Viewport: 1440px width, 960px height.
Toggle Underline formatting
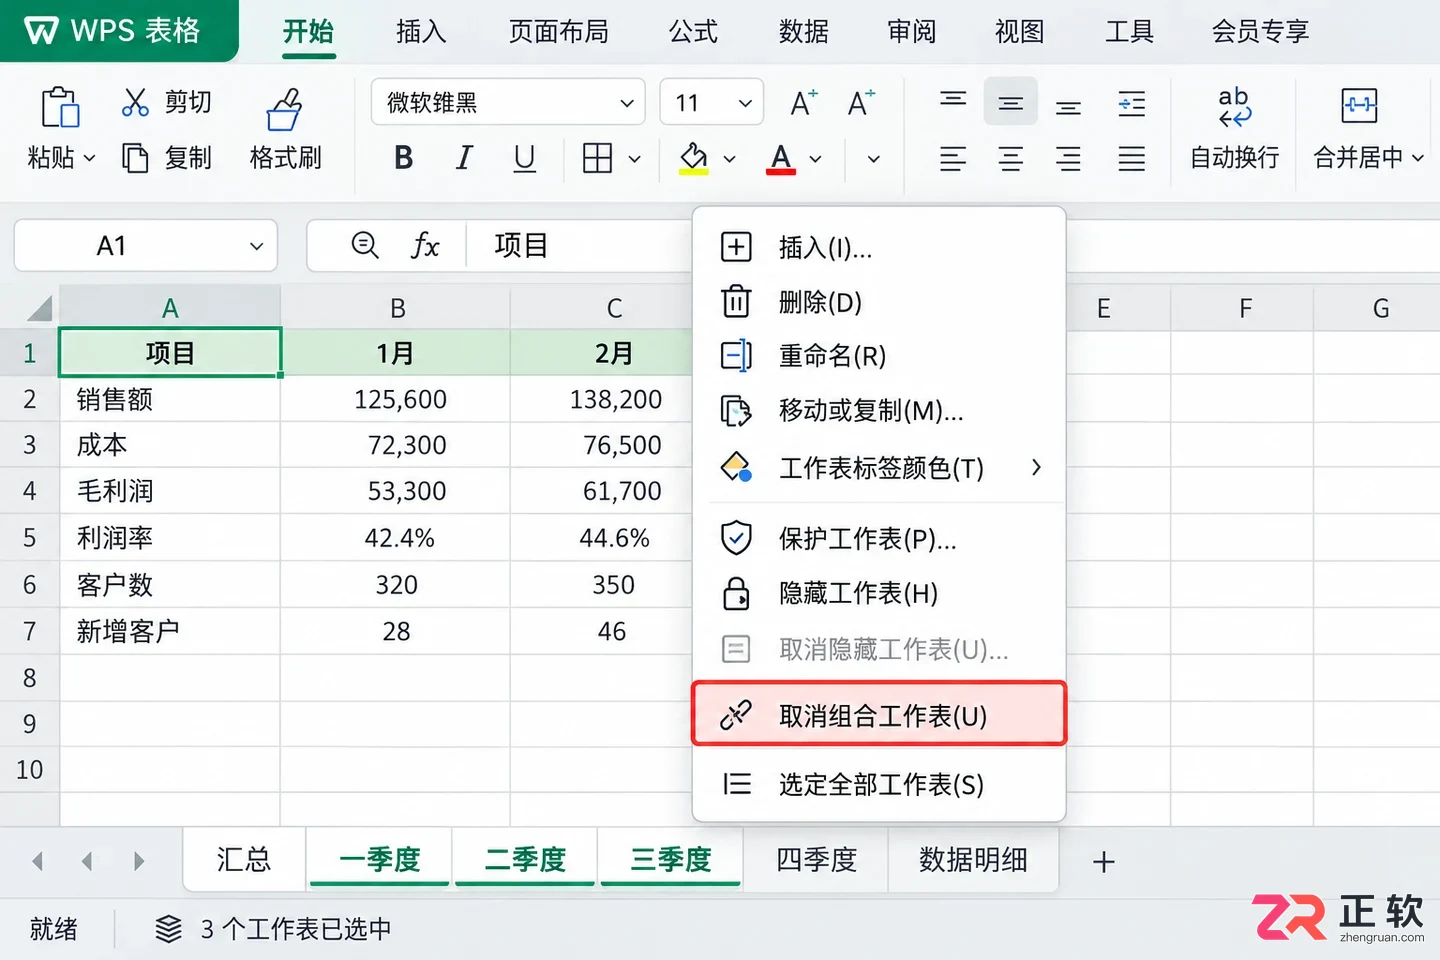[x=524, y=158]
